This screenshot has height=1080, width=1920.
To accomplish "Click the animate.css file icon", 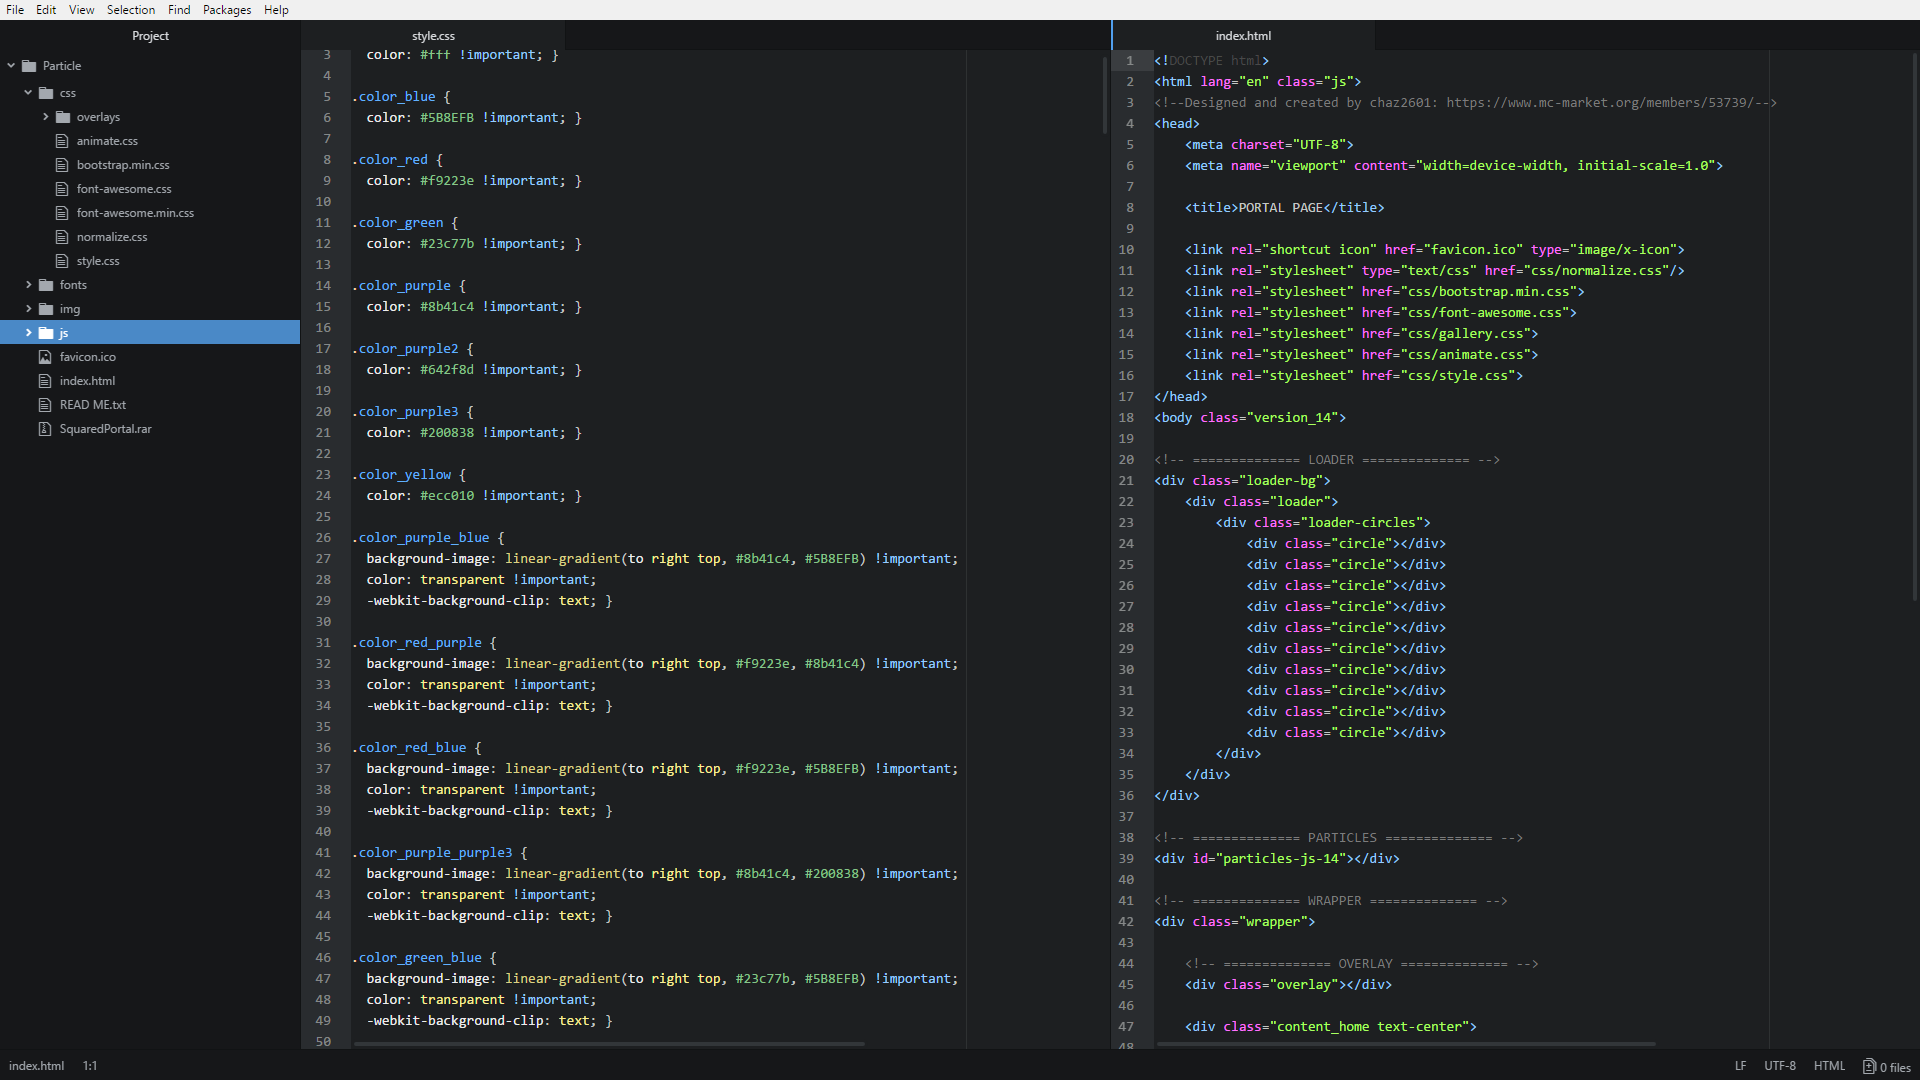I will click(x=62, y=141).
